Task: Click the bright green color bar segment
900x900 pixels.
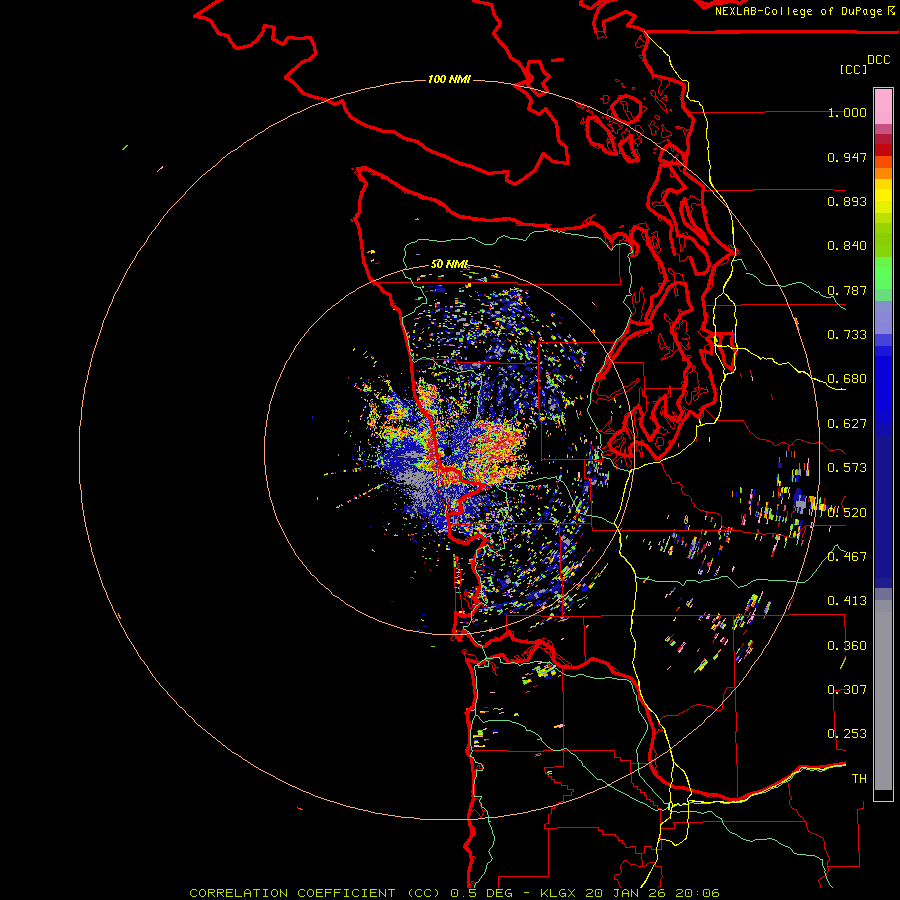Action: click(x=883, y=273)
